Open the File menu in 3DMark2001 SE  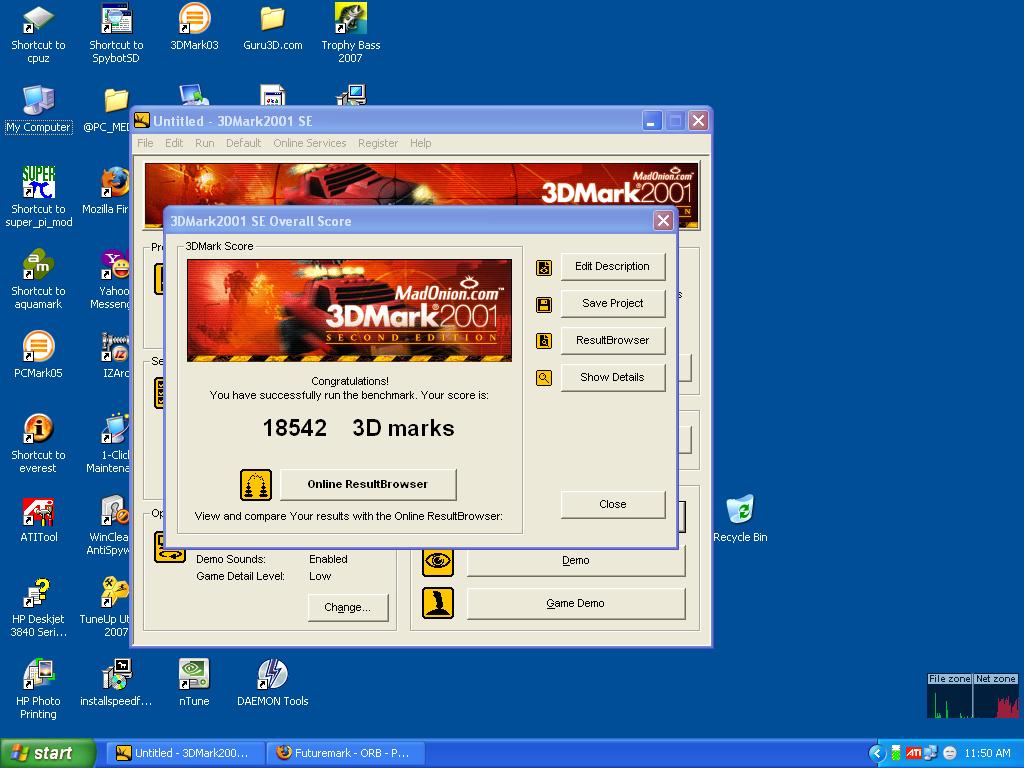tap(145, 143)
